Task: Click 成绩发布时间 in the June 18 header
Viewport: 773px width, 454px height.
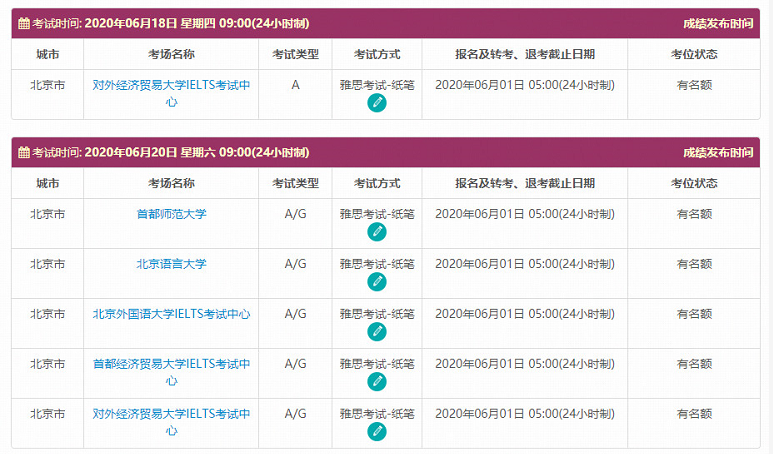Action: pos(718,23)
